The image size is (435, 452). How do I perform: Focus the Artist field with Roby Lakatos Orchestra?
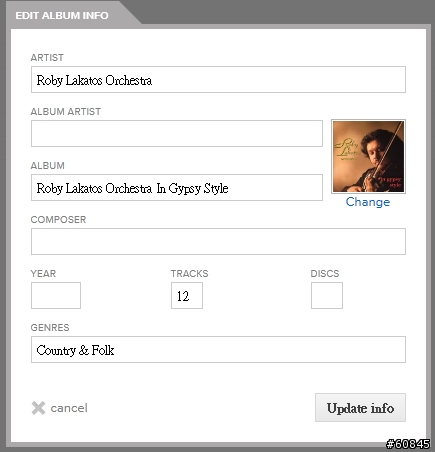coord(218,80)
